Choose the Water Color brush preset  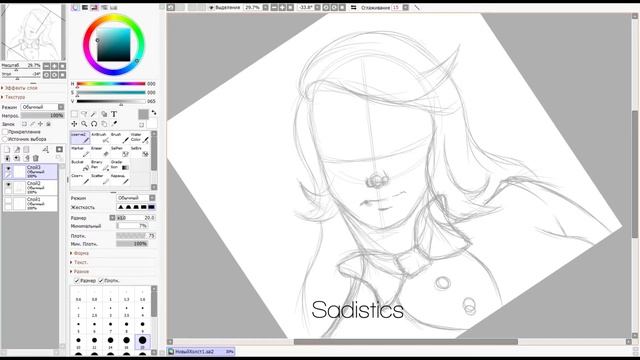pyautogui.click(x=140, y=138)
